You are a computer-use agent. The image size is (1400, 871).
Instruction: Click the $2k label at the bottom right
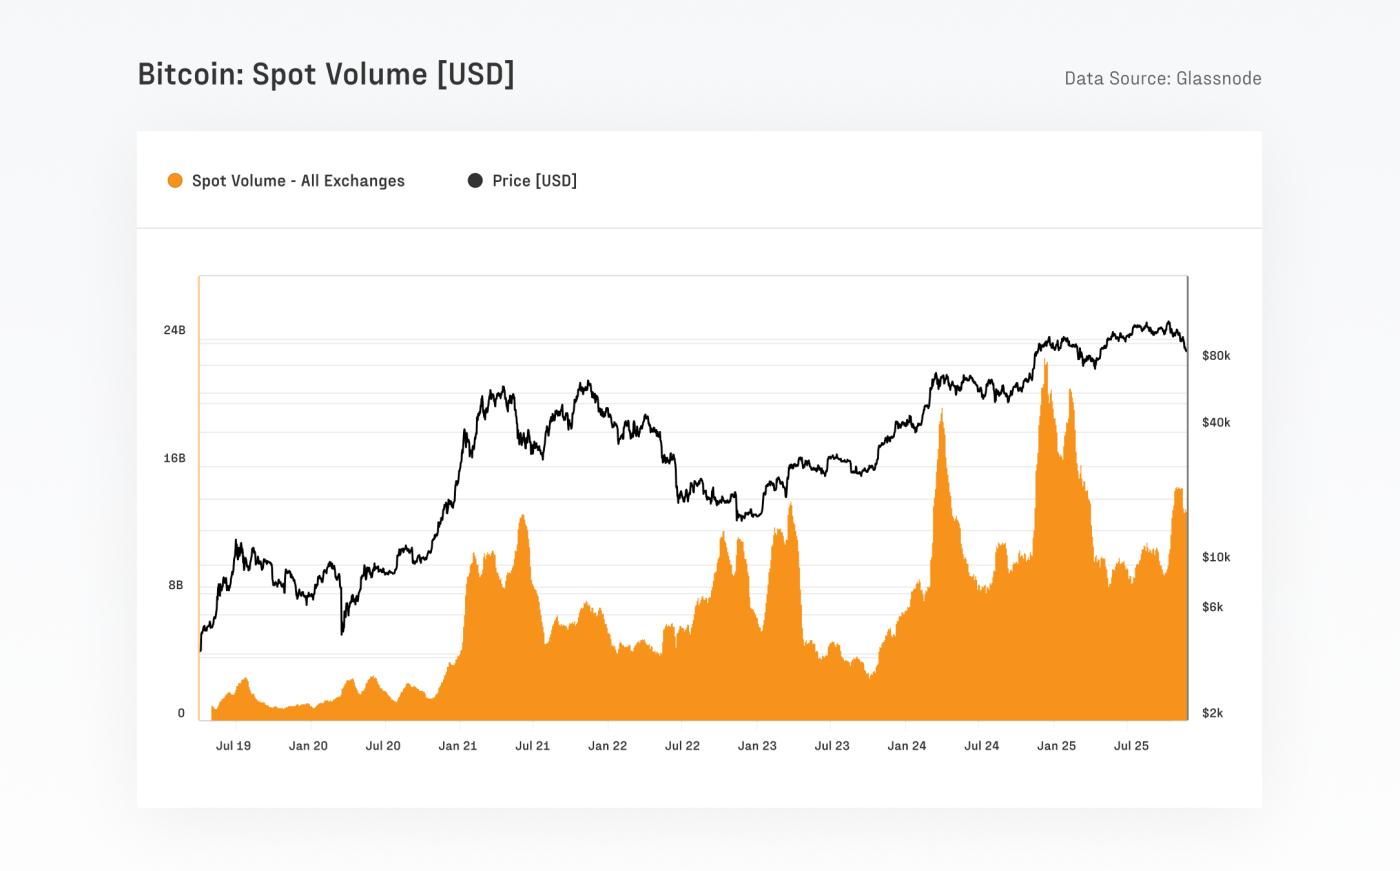(1213, 712)
